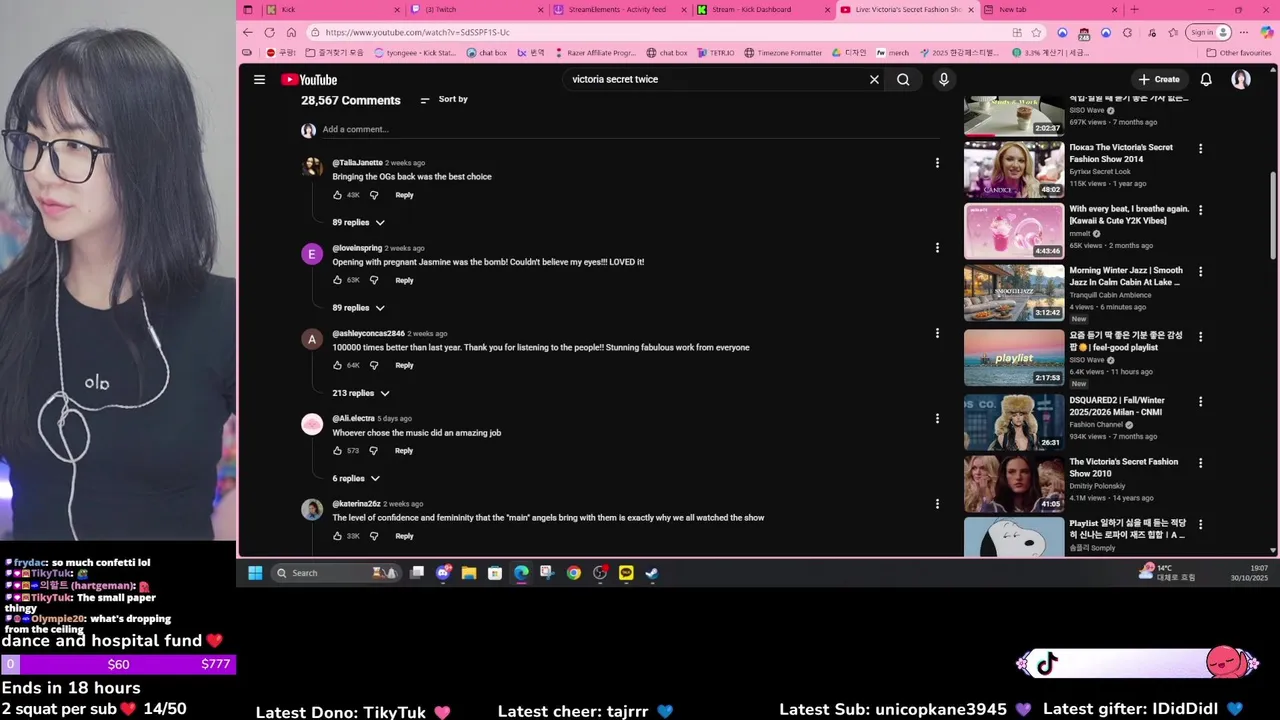This screenshot has width=1280, height=720.
Task: Open the Create dropdown button
Action: pos(1158,79)
